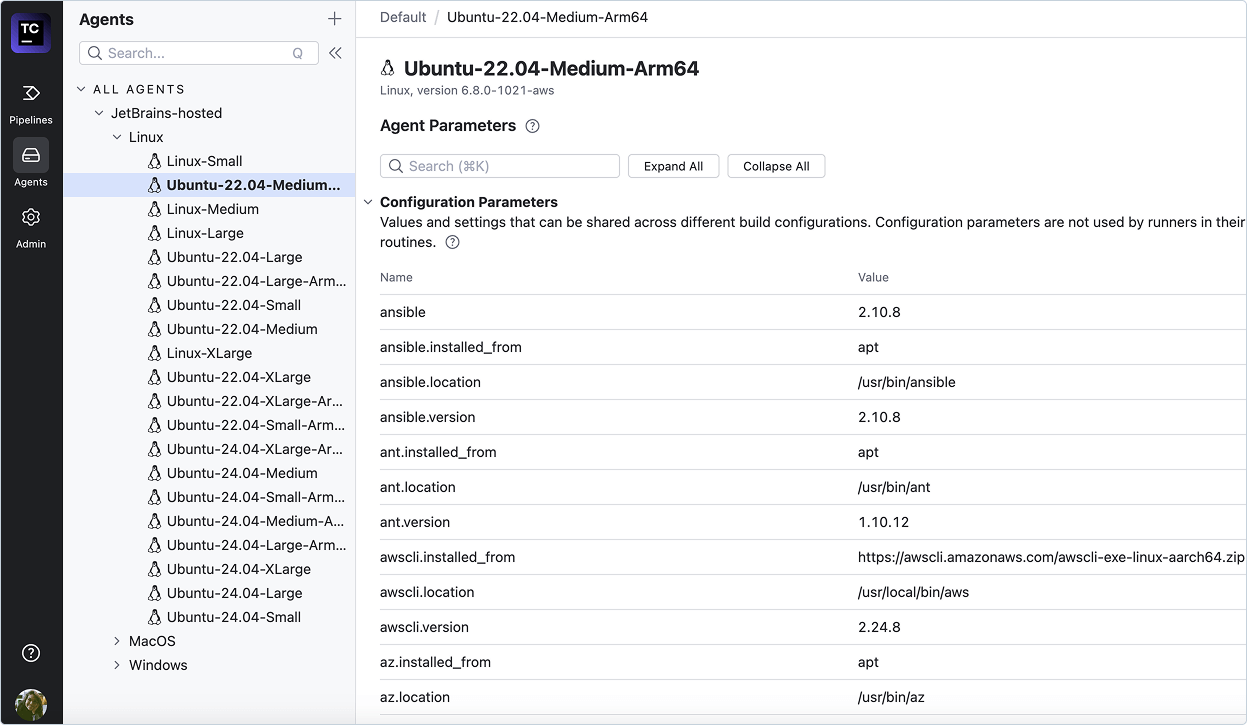This screenshot has width=1247, height=725.
Task: Click the penguin icon next to Ubuntu-24.04-Medium
Action: tap(154, 473)
